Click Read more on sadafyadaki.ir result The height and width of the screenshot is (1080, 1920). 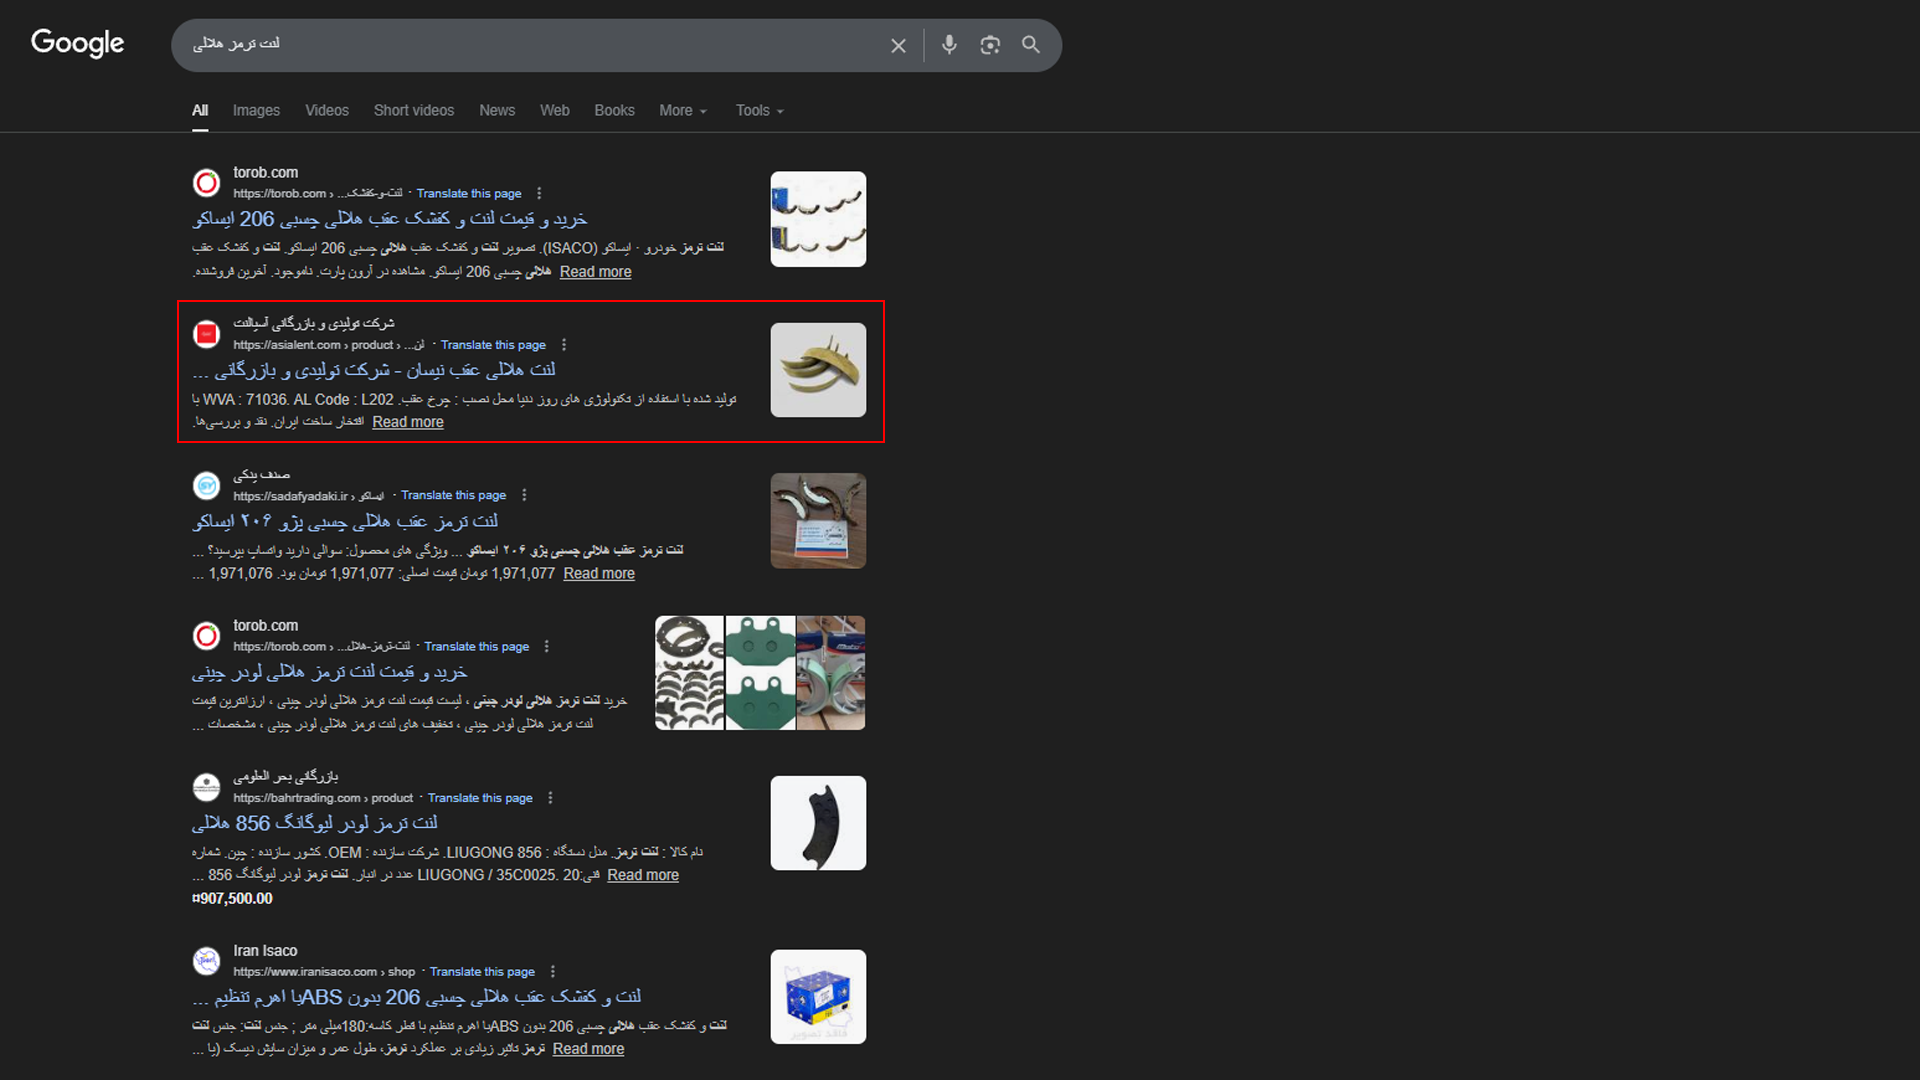pos(599,574)
